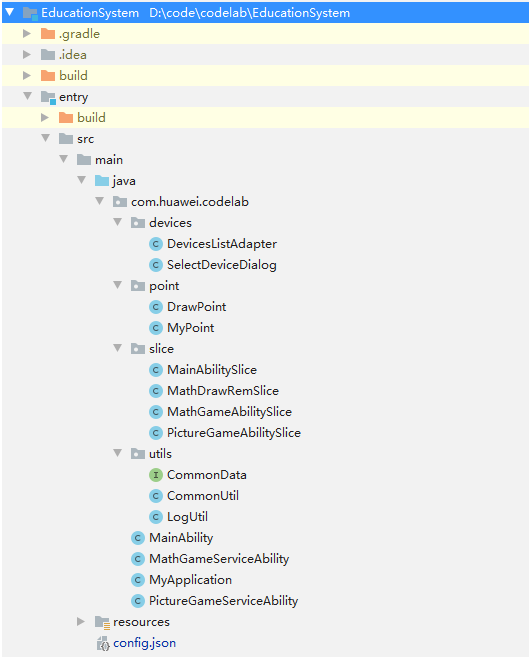Click the com.huawei.codelab package icon
Image resolution: width=531 pixels, height=657 pixels.
click(x=120, y=202)
